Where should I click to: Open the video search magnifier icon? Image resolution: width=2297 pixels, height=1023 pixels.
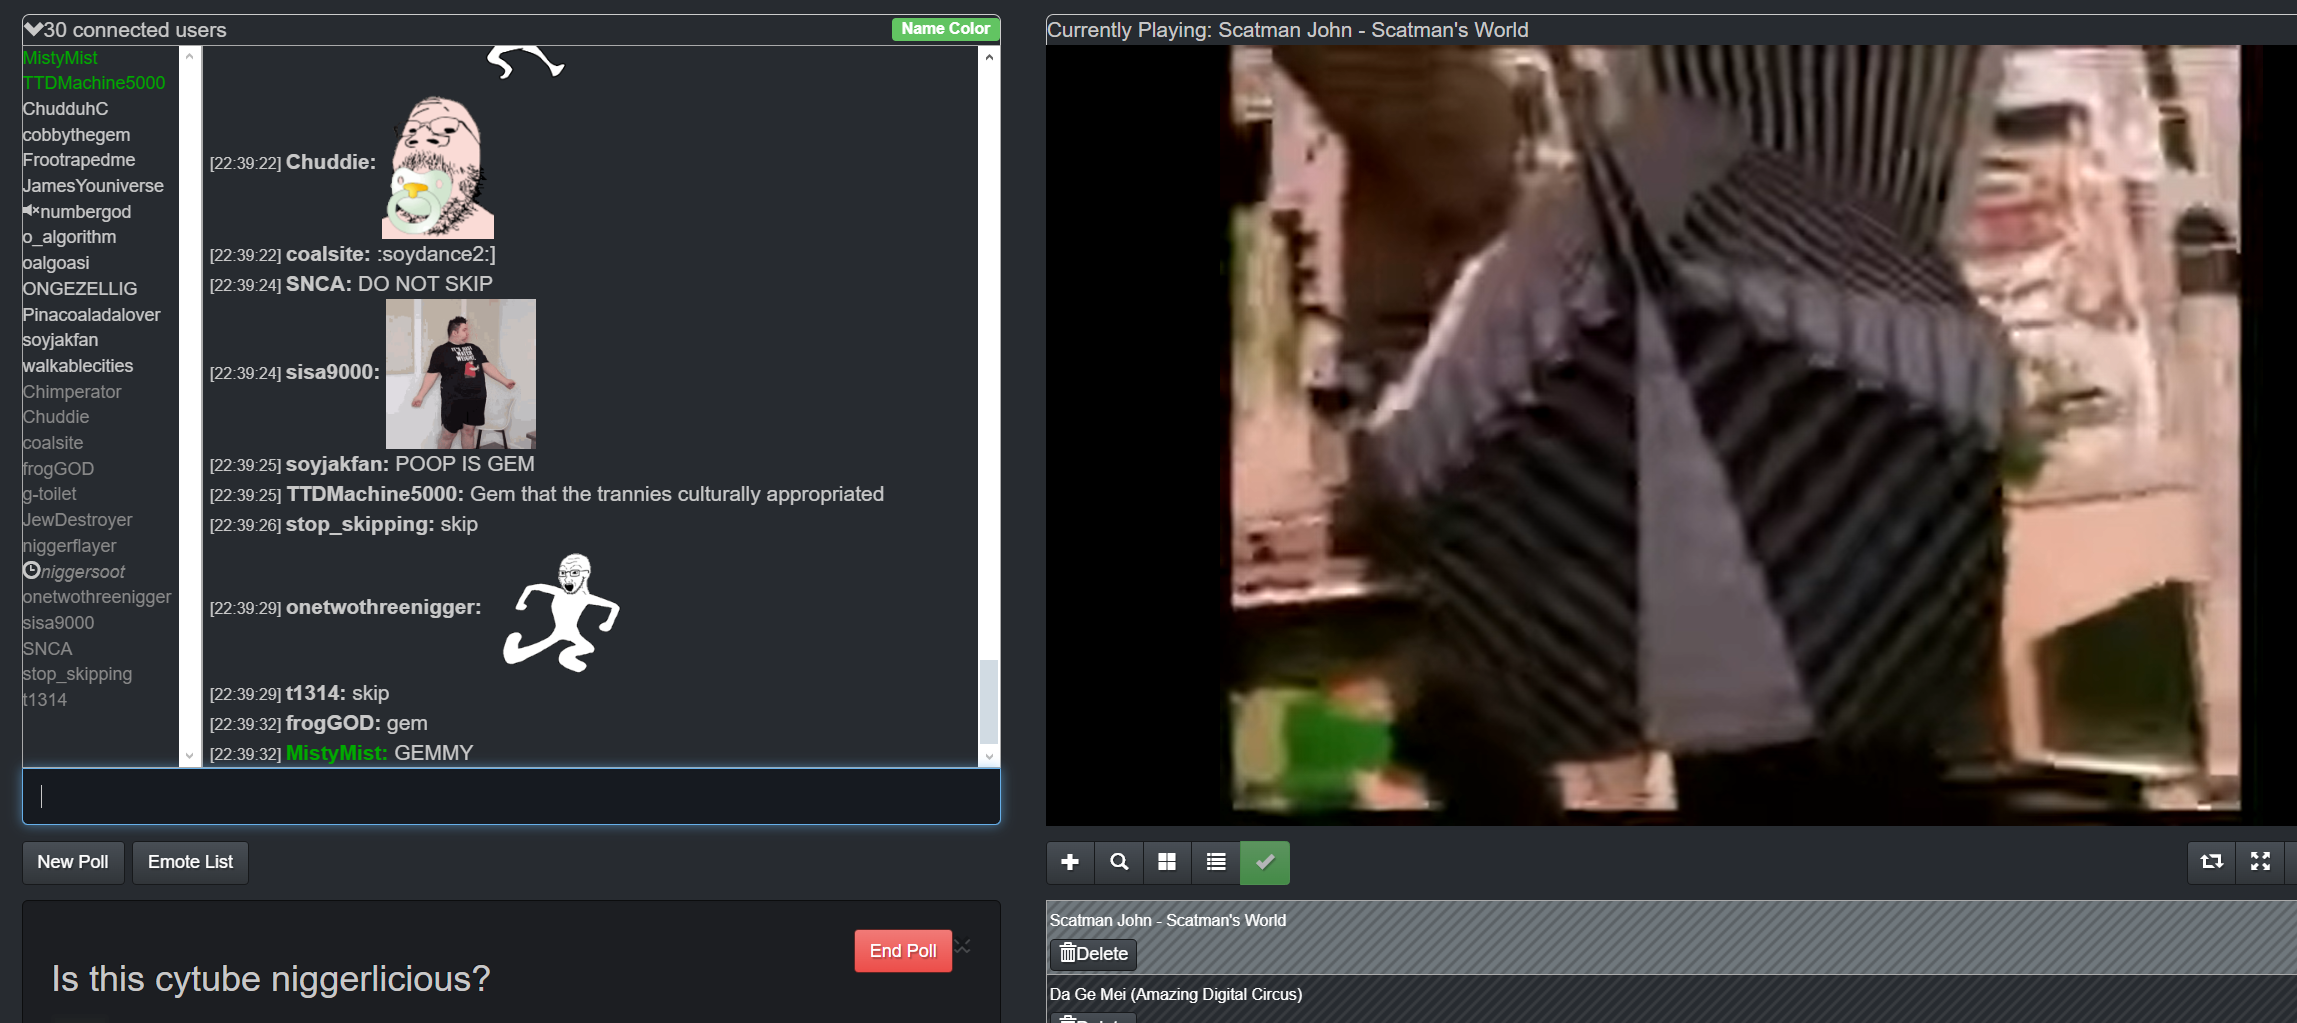coord(1119,862)
